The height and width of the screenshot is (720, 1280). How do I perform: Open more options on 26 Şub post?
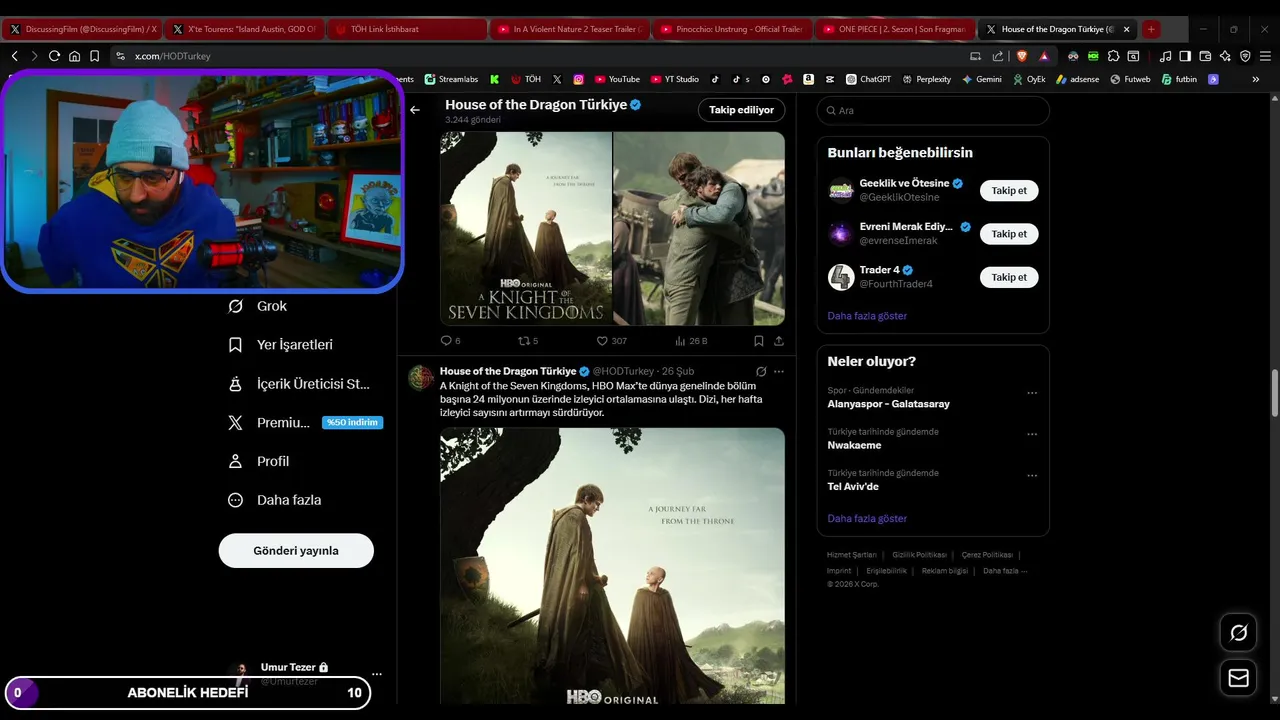point(779,371)
